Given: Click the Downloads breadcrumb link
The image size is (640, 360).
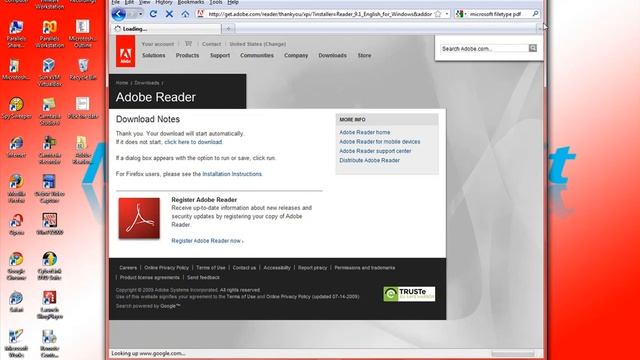Looking at the screenshot, I should tap(147, 83).
